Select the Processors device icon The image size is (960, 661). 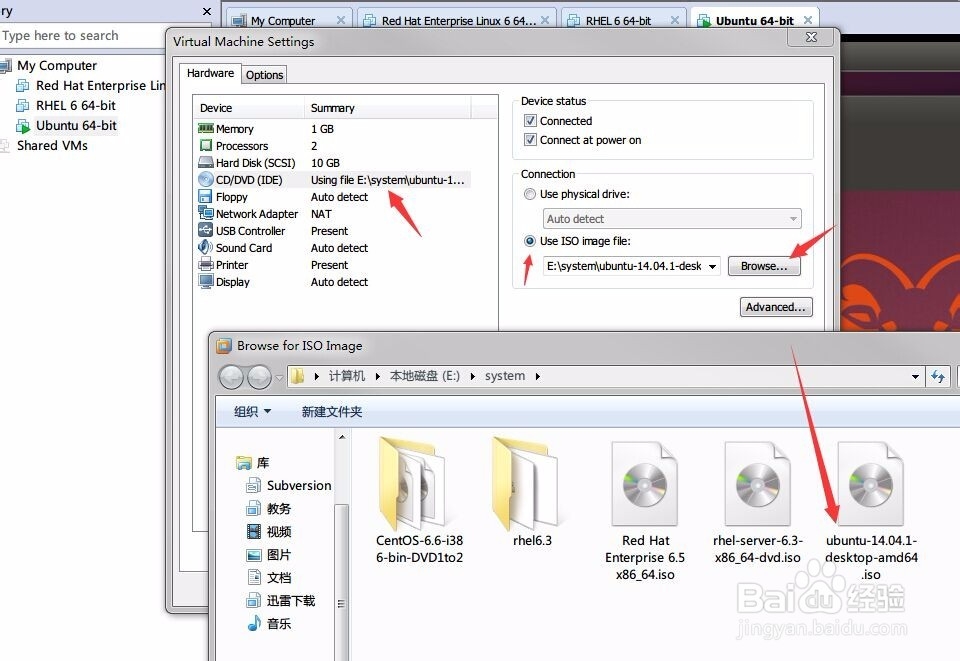(x=206, y=146)
